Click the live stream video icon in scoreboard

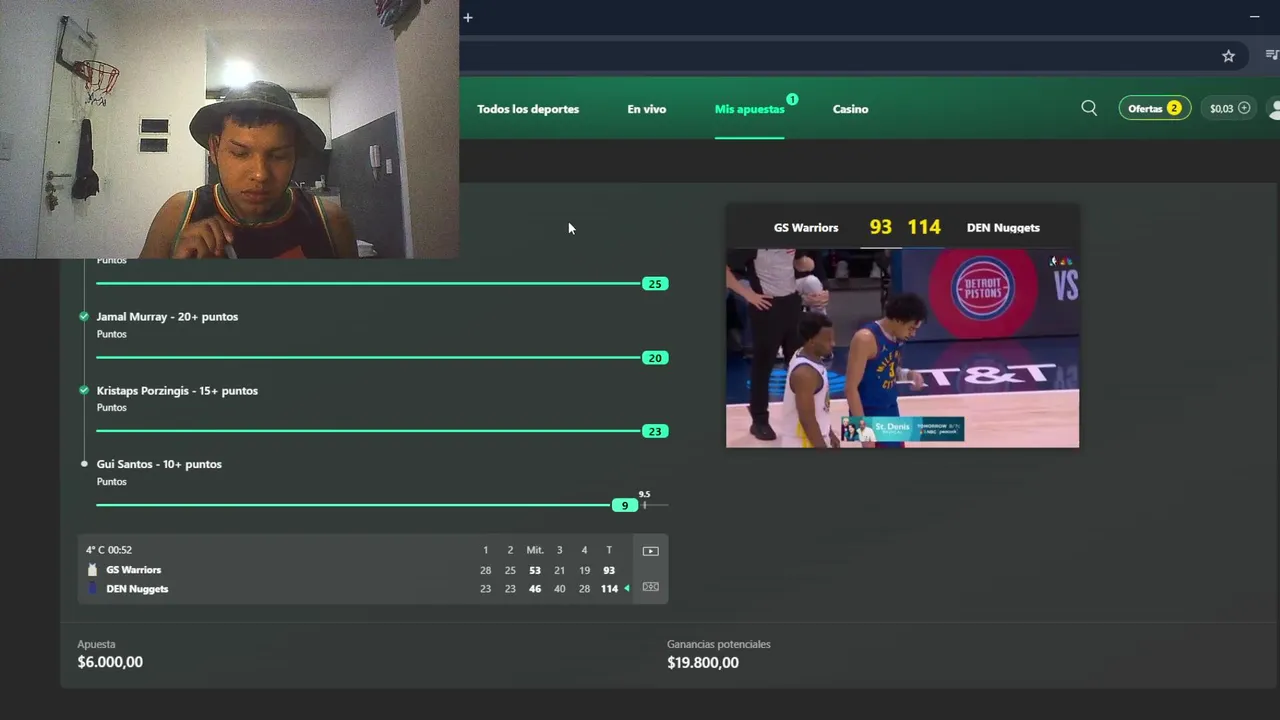tap(650, 551)
